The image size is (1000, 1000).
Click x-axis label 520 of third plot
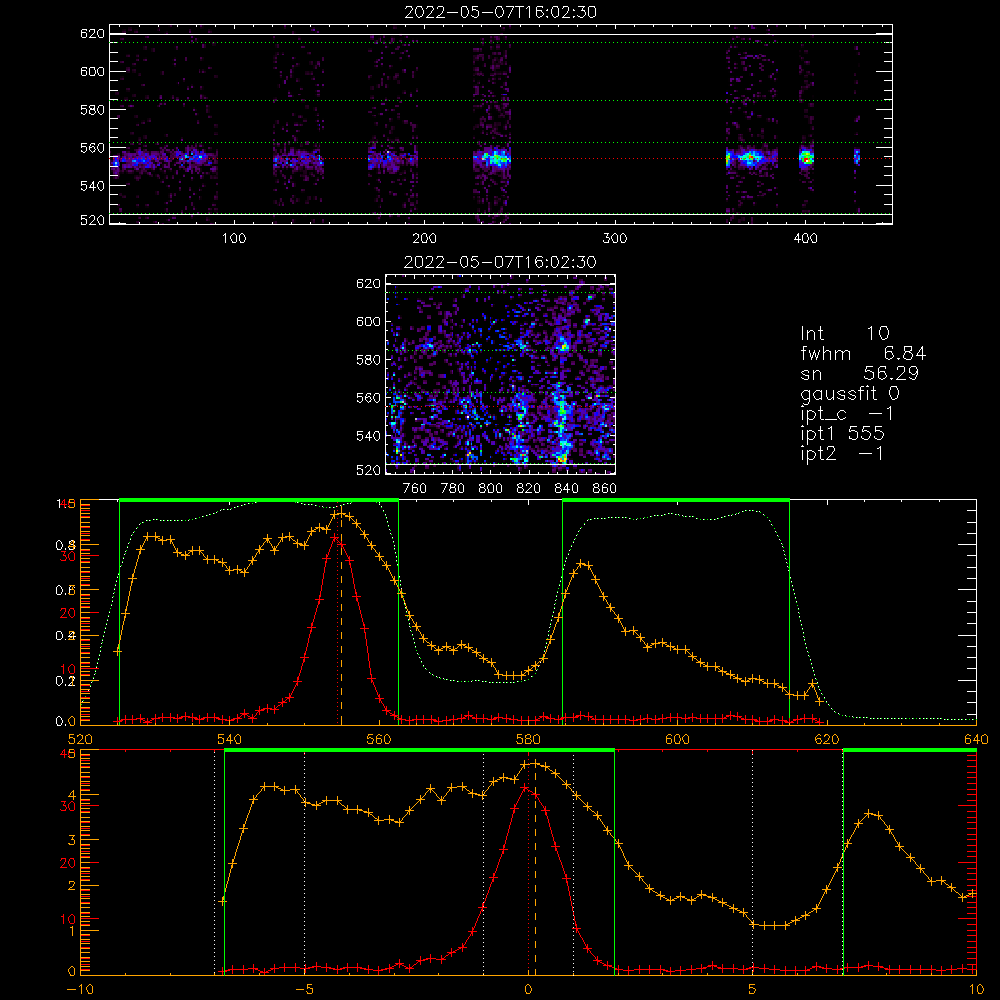(80, 739)
